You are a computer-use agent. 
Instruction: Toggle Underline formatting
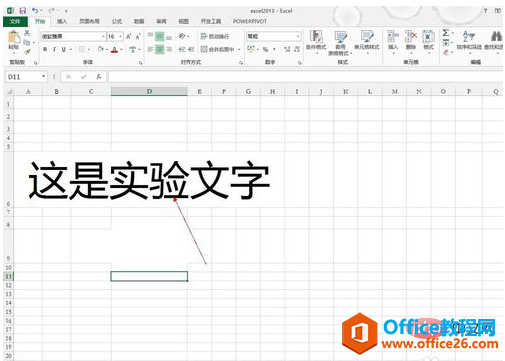point(63,49)
